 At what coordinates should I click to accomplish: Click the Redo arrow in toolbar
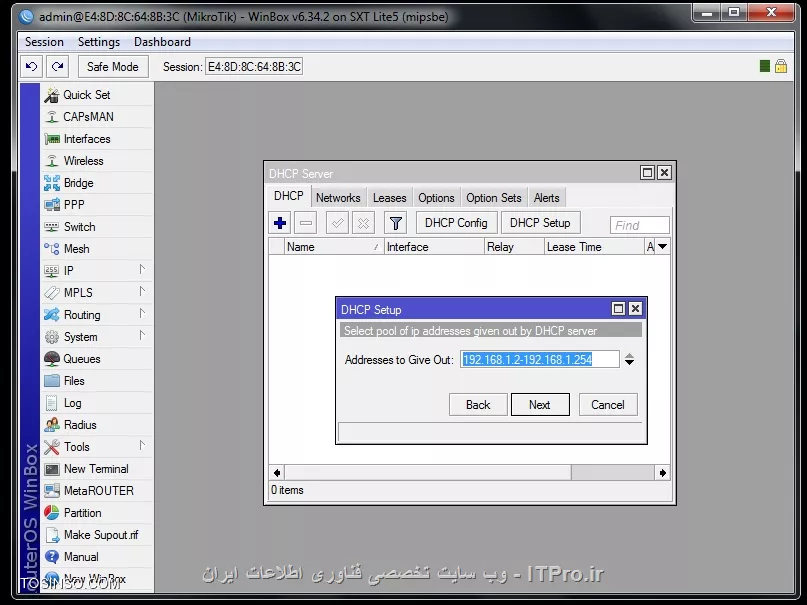tap(58, 66)
